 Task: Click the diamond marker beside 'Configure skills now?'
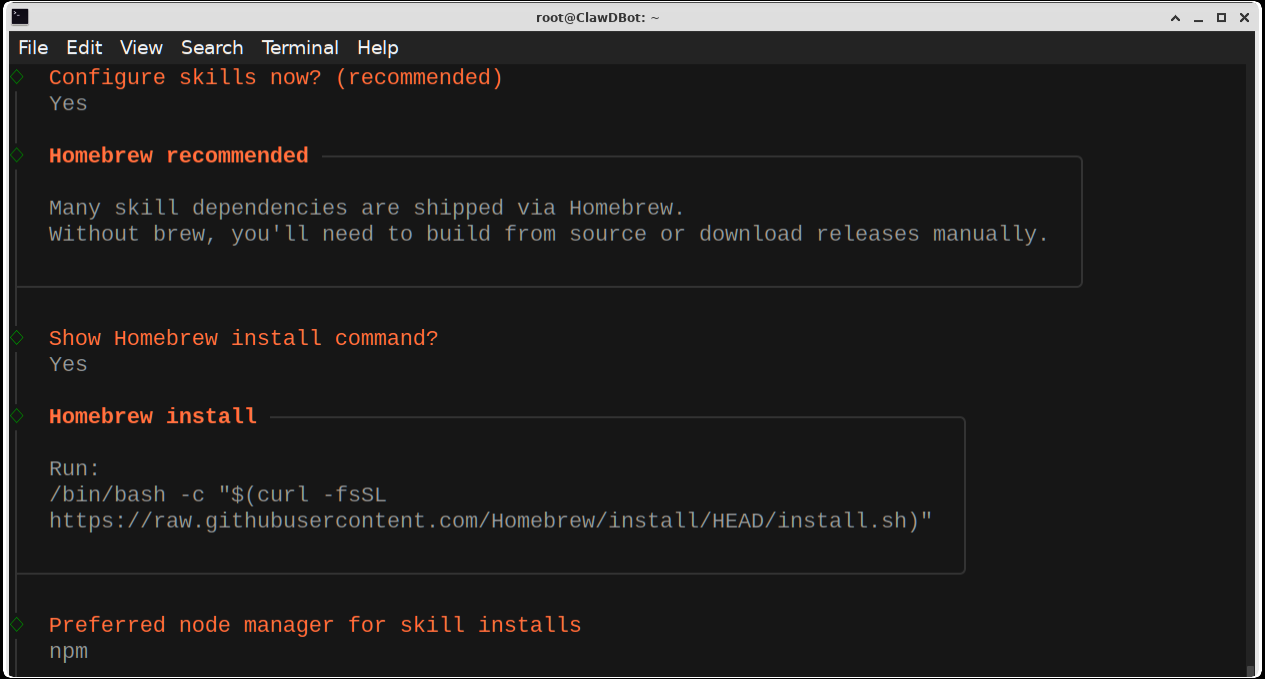point(17,77)
